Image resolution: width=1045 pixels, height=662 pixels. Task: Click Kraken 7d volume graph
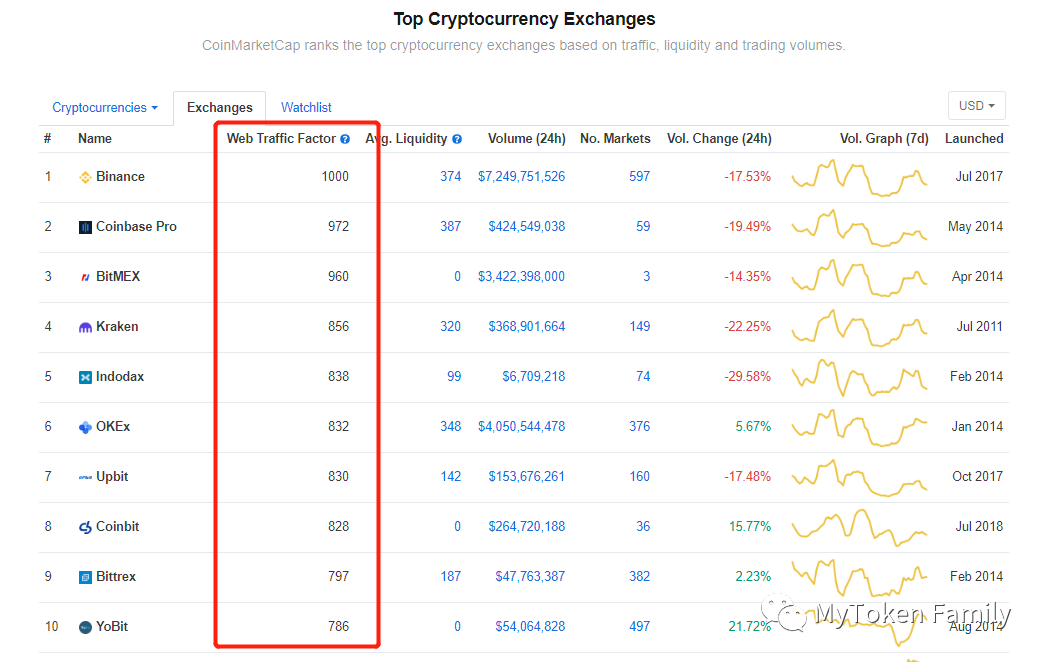[x=859, y=327]
